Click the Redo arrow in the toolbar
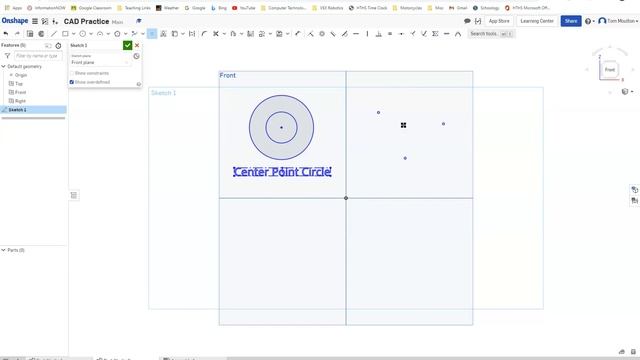The image size is (640, 360). 17,34
